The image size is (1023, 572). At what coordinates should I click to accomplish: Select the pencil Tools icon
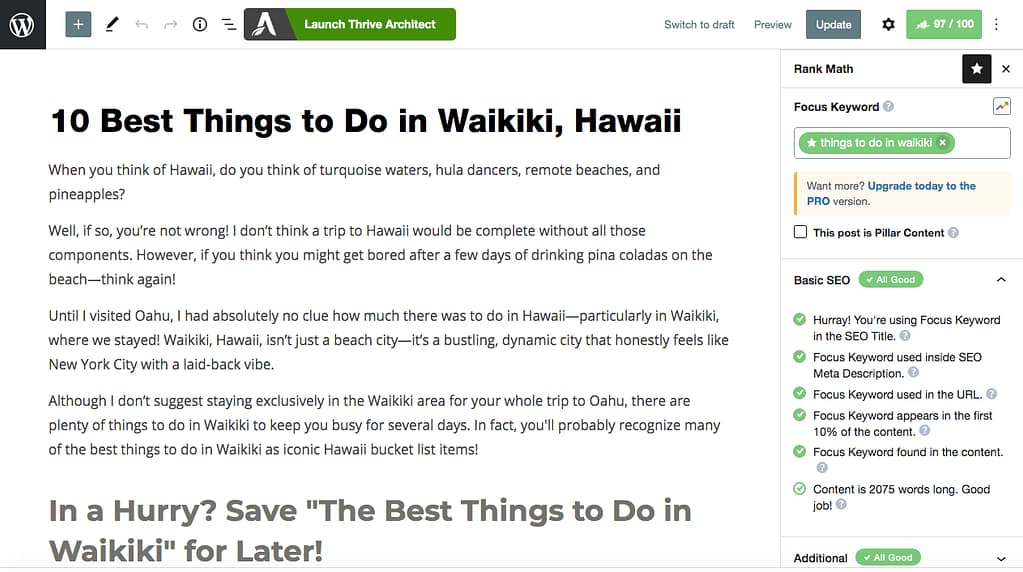click(111, 24)
